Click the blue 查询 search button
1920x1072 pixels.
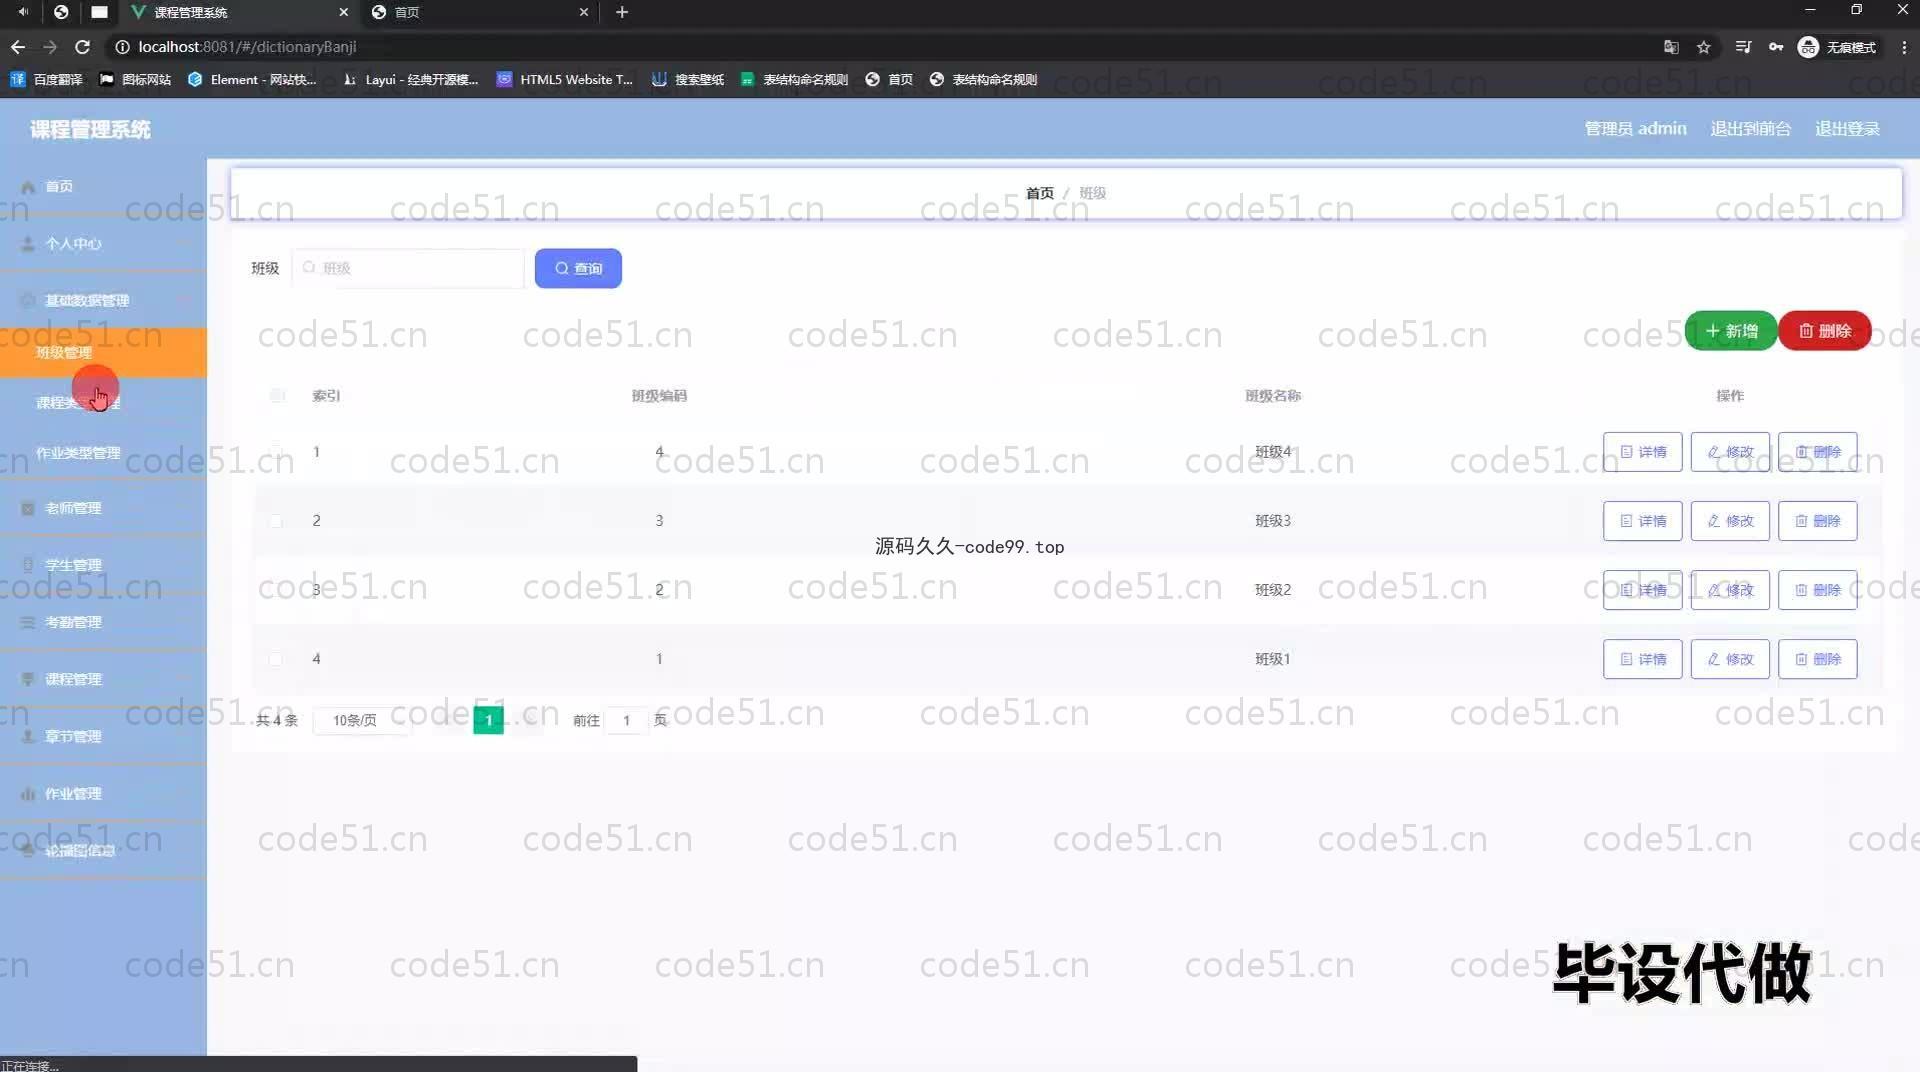pos(578,268)
